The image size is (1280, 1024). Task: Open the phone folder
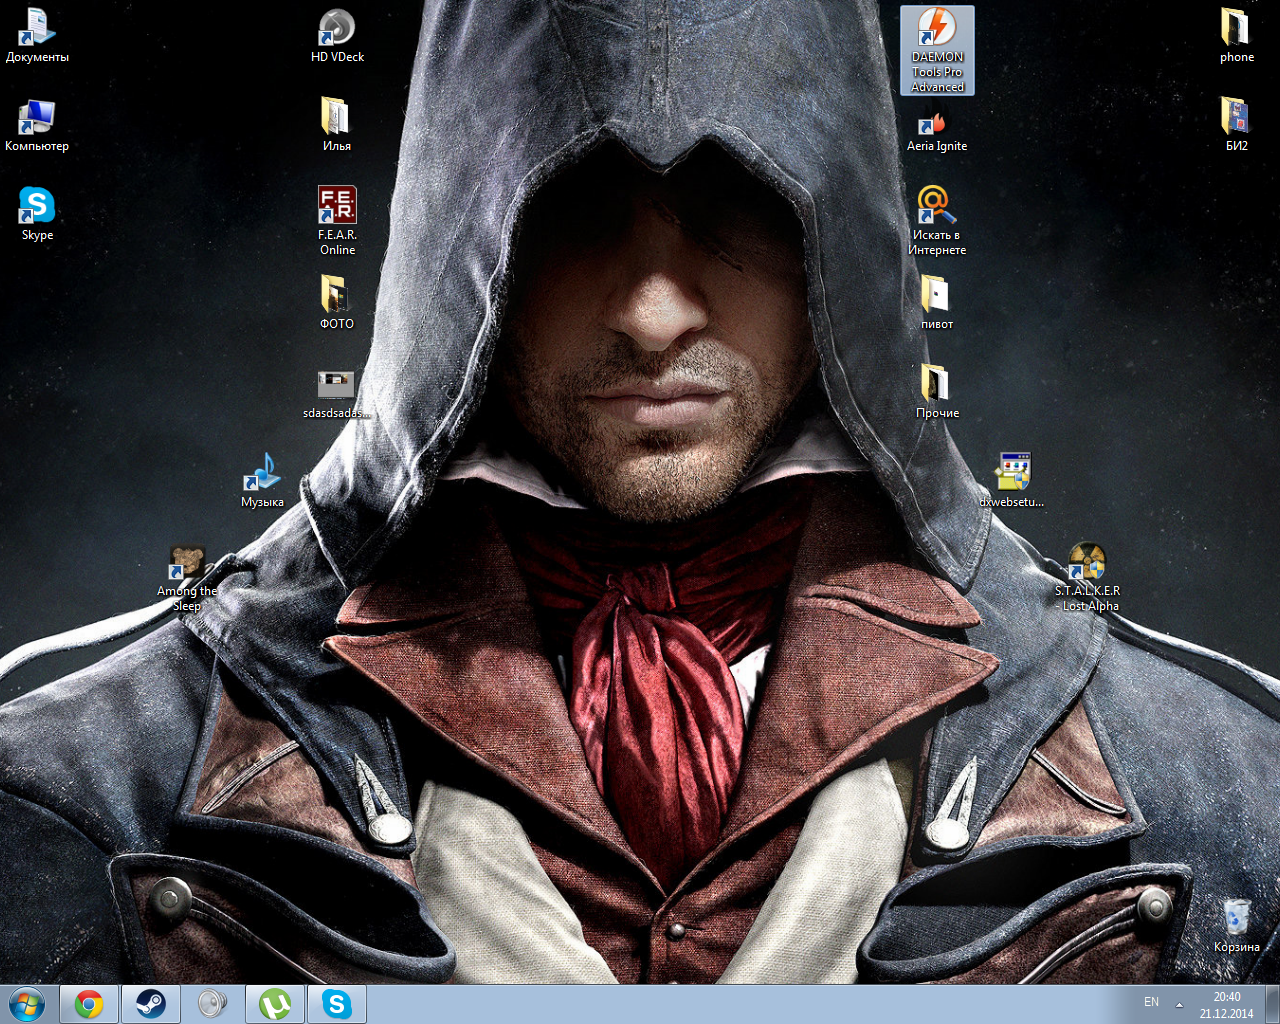[1237, 36]
